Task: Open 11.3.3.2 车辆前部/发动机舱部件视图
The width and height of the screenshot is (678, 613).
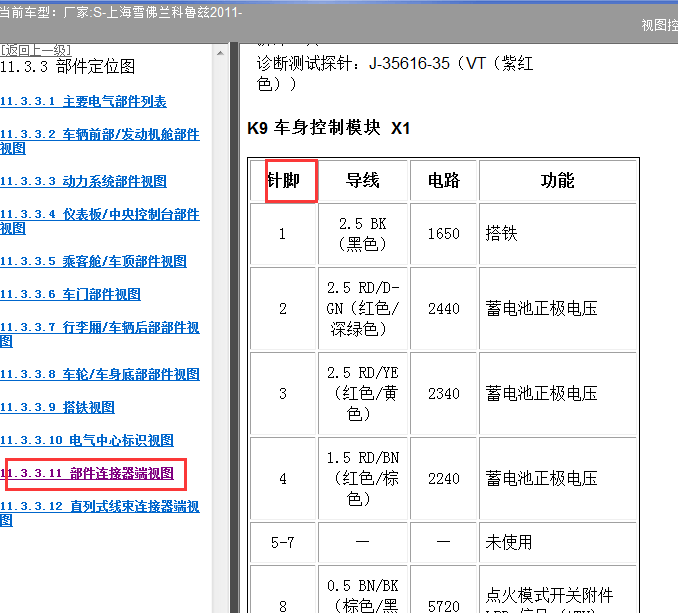Action: coord(99,141)
